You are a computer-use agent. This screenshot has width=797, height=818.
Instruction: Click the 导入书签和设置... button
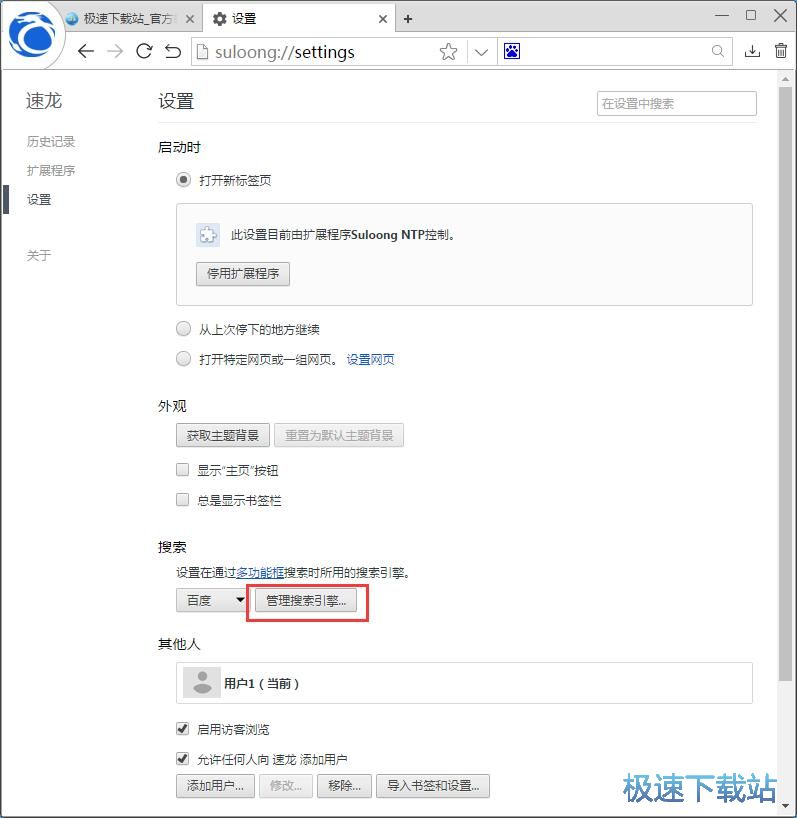pyautogui.click(x=433, y=786)
